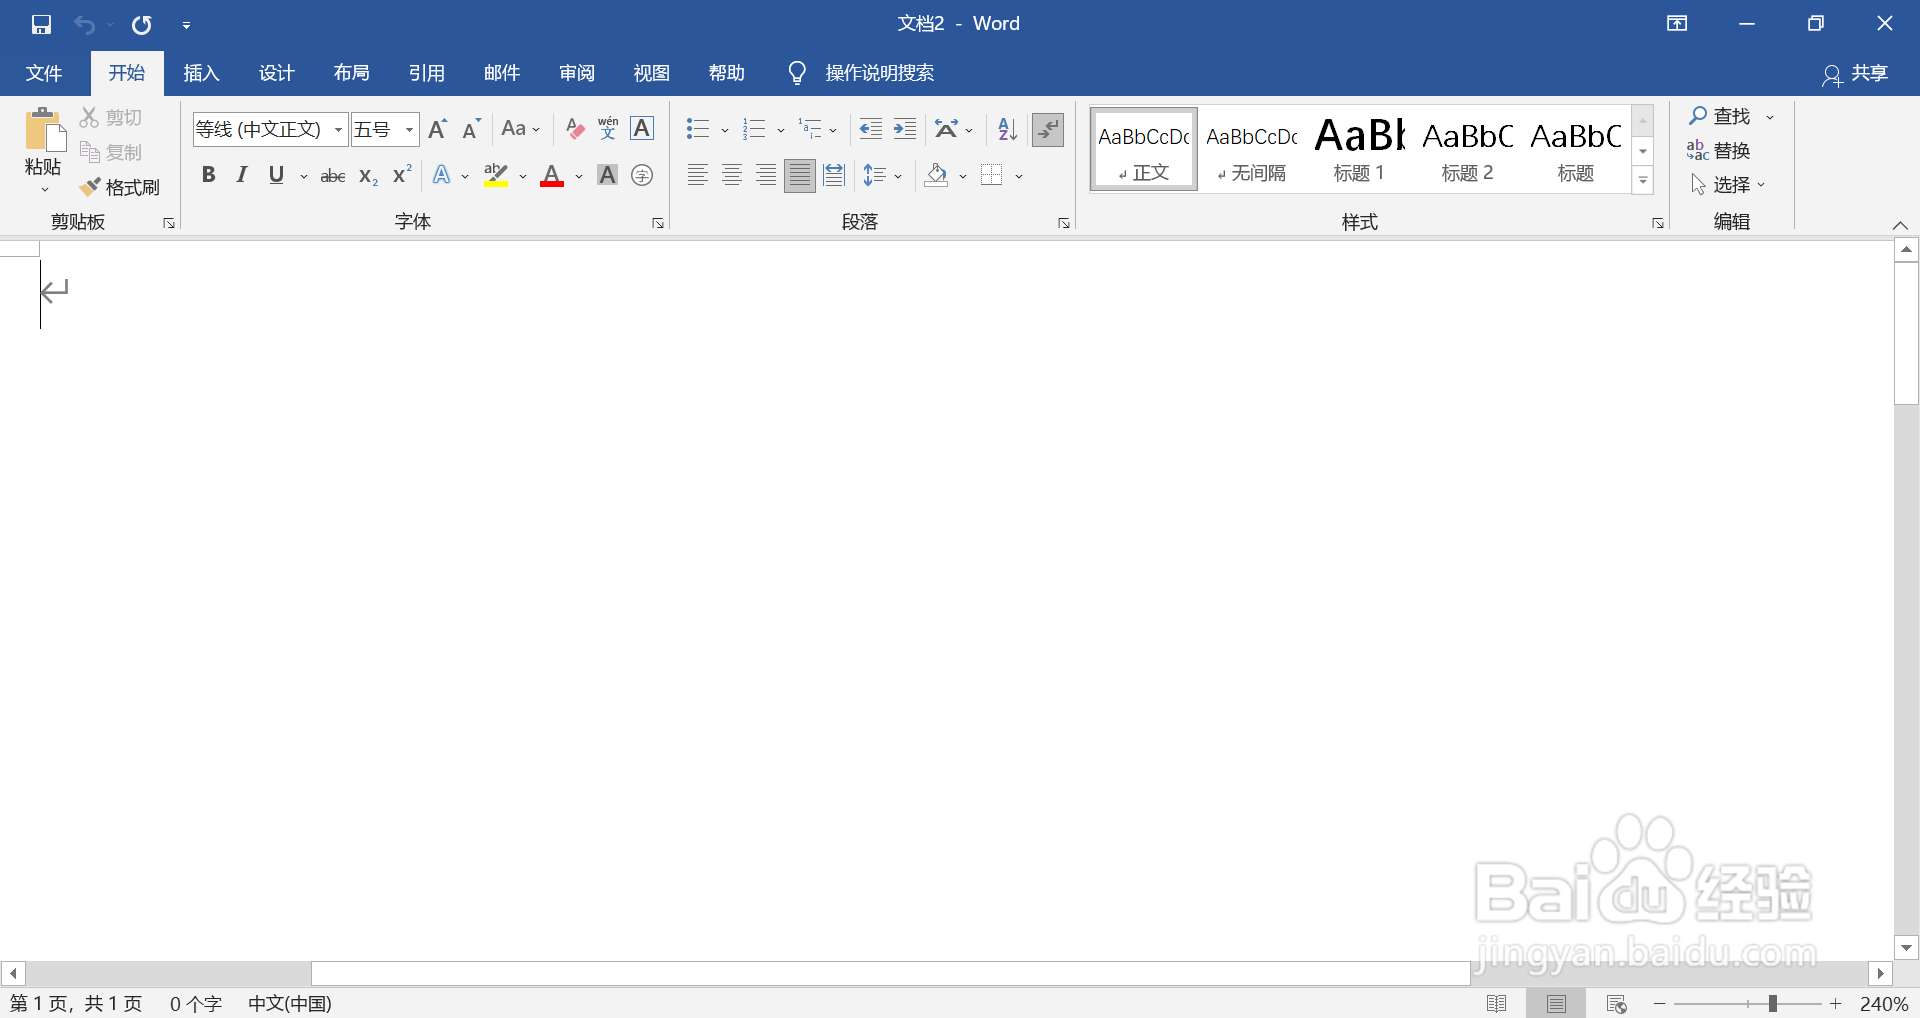The width and height of the screenshot is (1920, 1018).
Task: Open borders dropdown arrow
Action: (x=1019, y=177)
